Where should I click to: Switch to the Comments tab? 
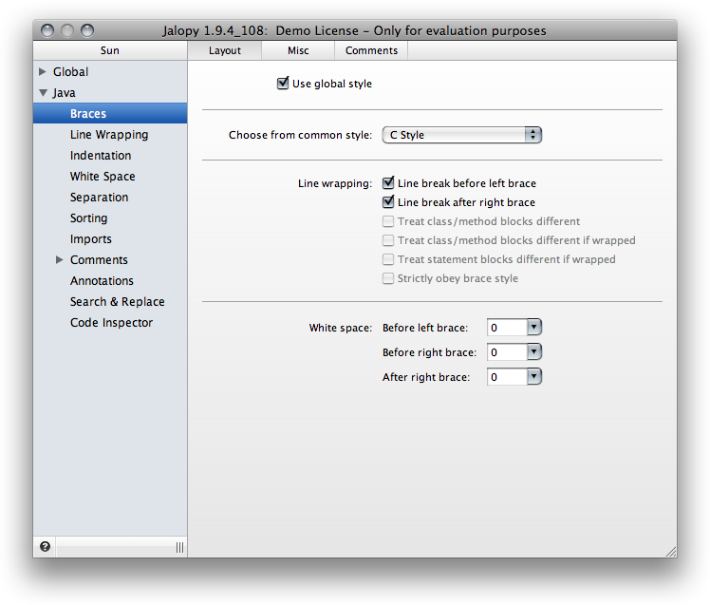371,51
